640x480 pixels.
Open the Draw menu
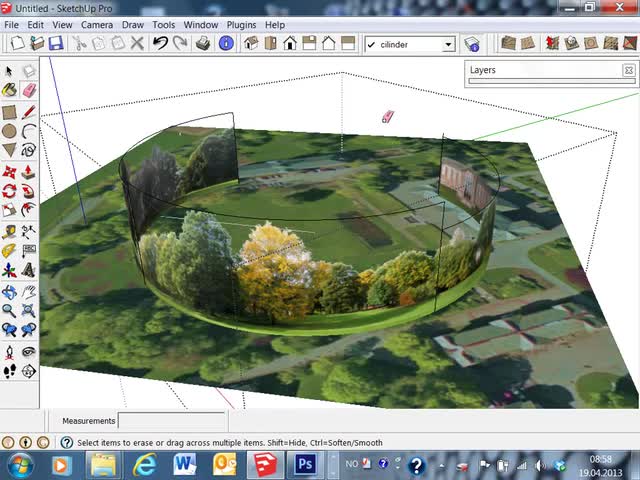(x=132, y=24)
